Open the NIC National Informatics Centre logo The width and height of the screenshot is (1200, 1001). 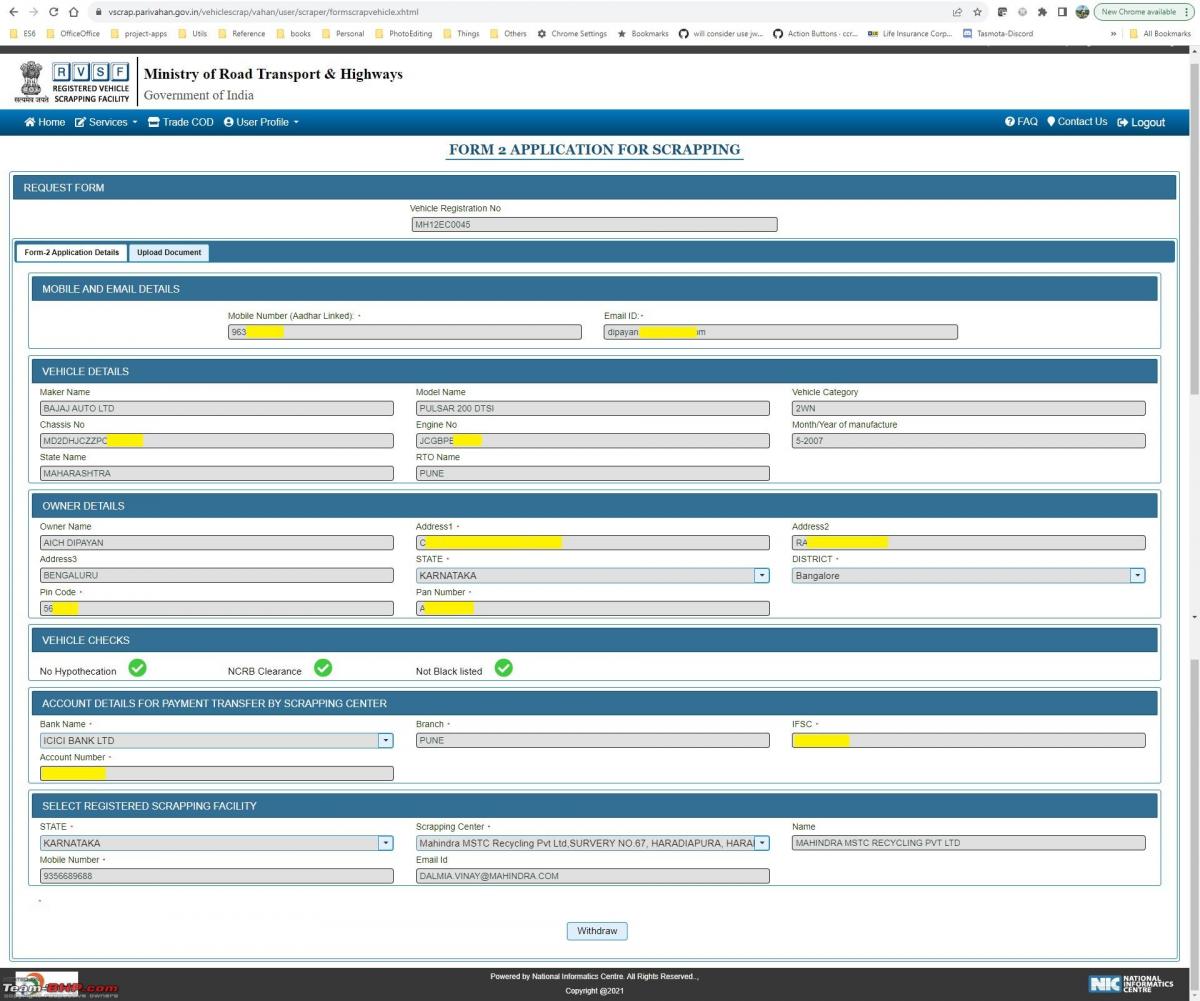[x=1133, y=984]
